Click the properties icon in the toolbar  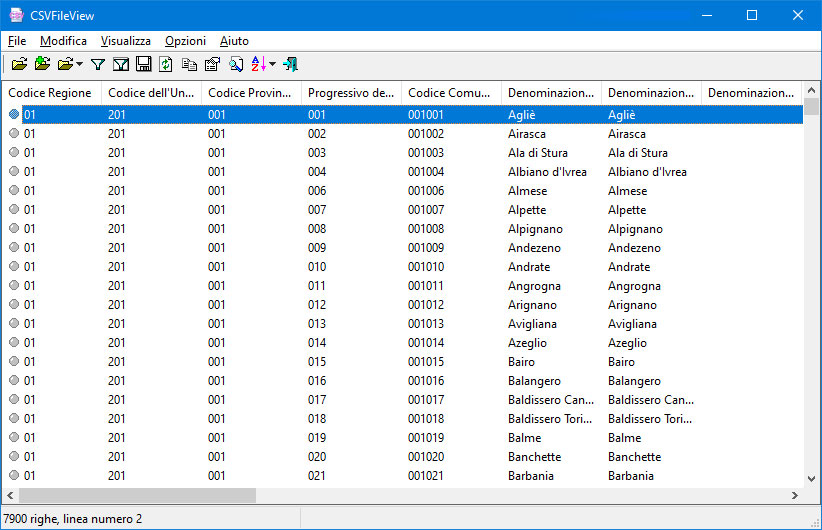point(212,64)
